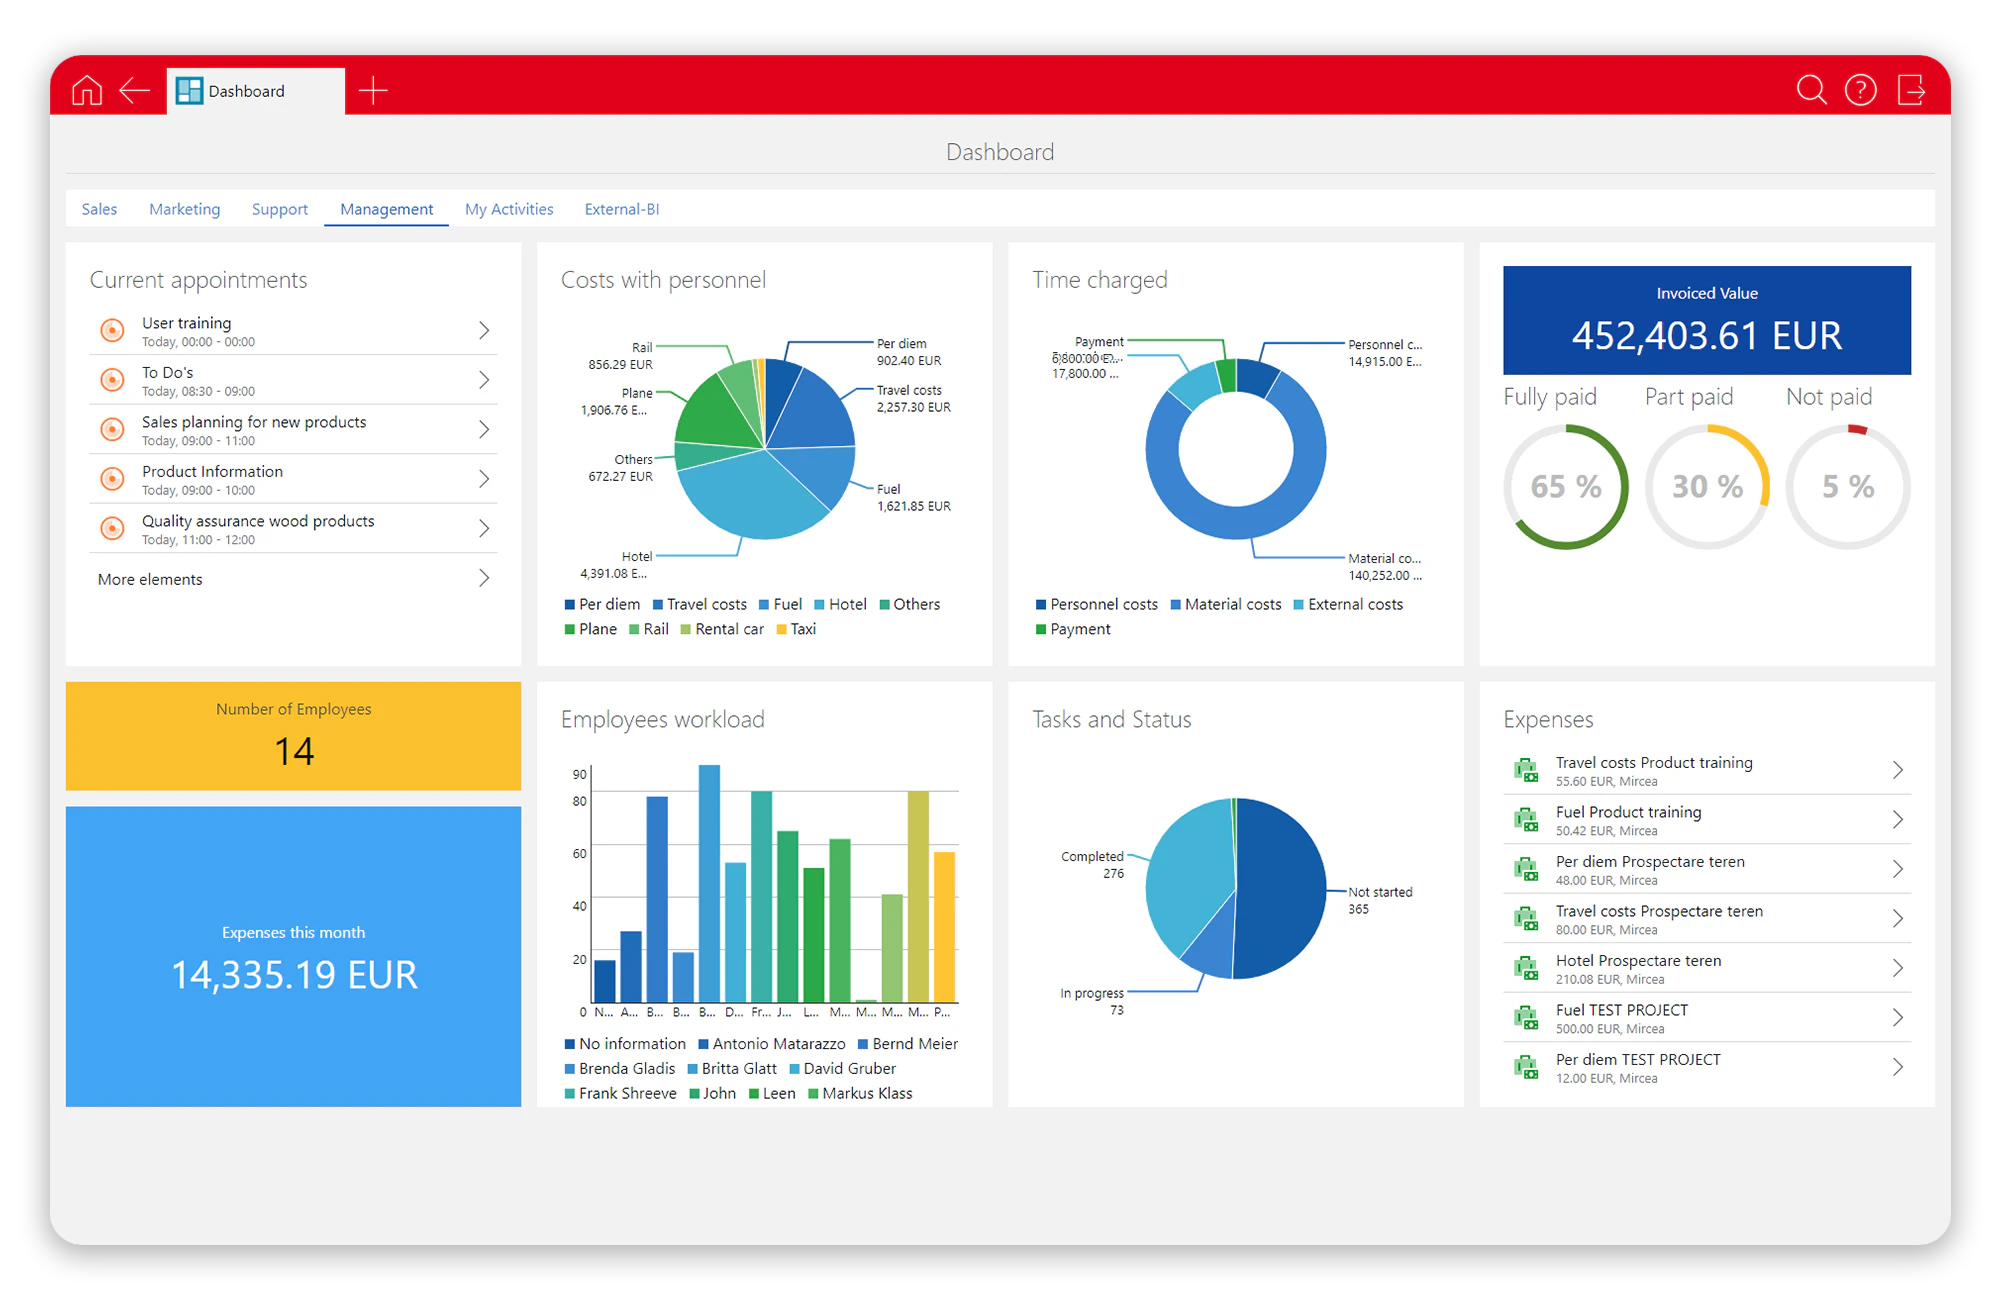The height and width of the screenshot is (1300, 2000).
Task: Click the back arrow icon
Action: (134, 91)
